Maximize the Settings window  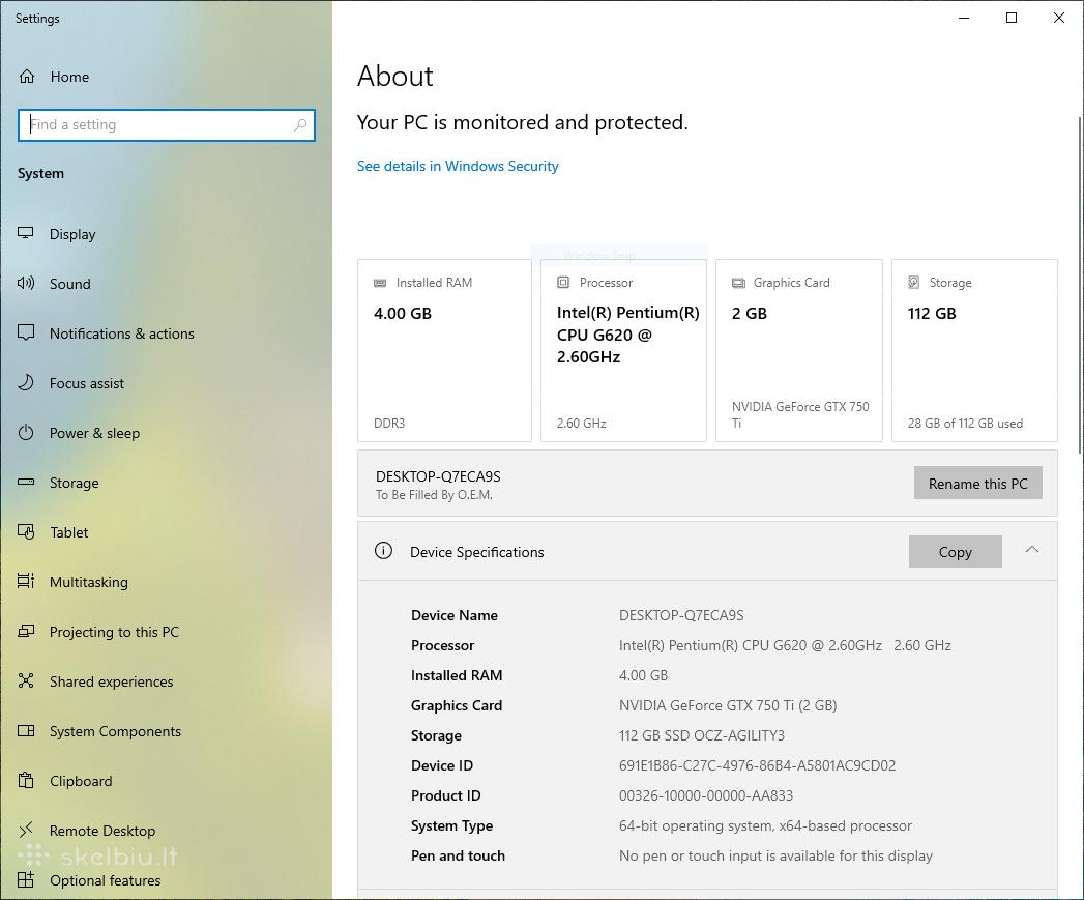[x=1011, y=18]
